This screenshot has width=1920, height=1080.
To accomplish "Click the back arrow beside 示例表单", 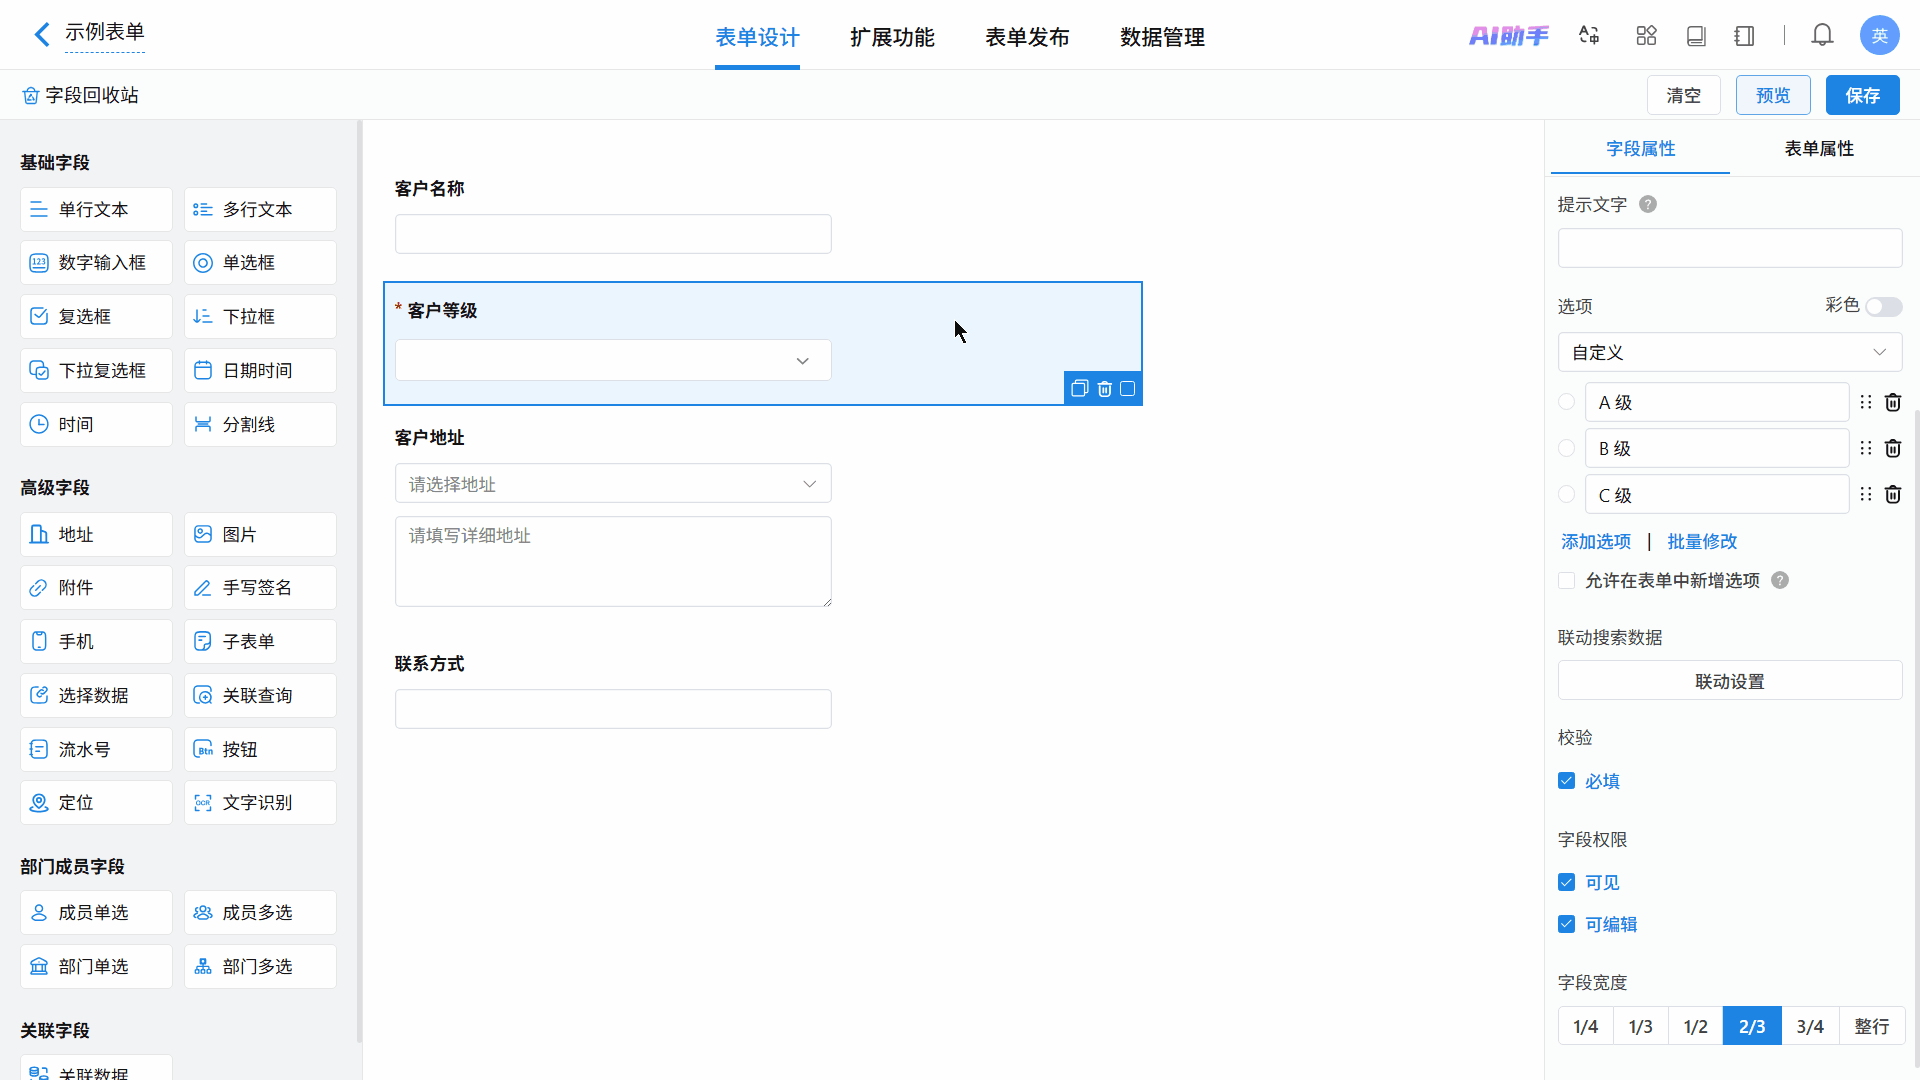I will (41, 35).
